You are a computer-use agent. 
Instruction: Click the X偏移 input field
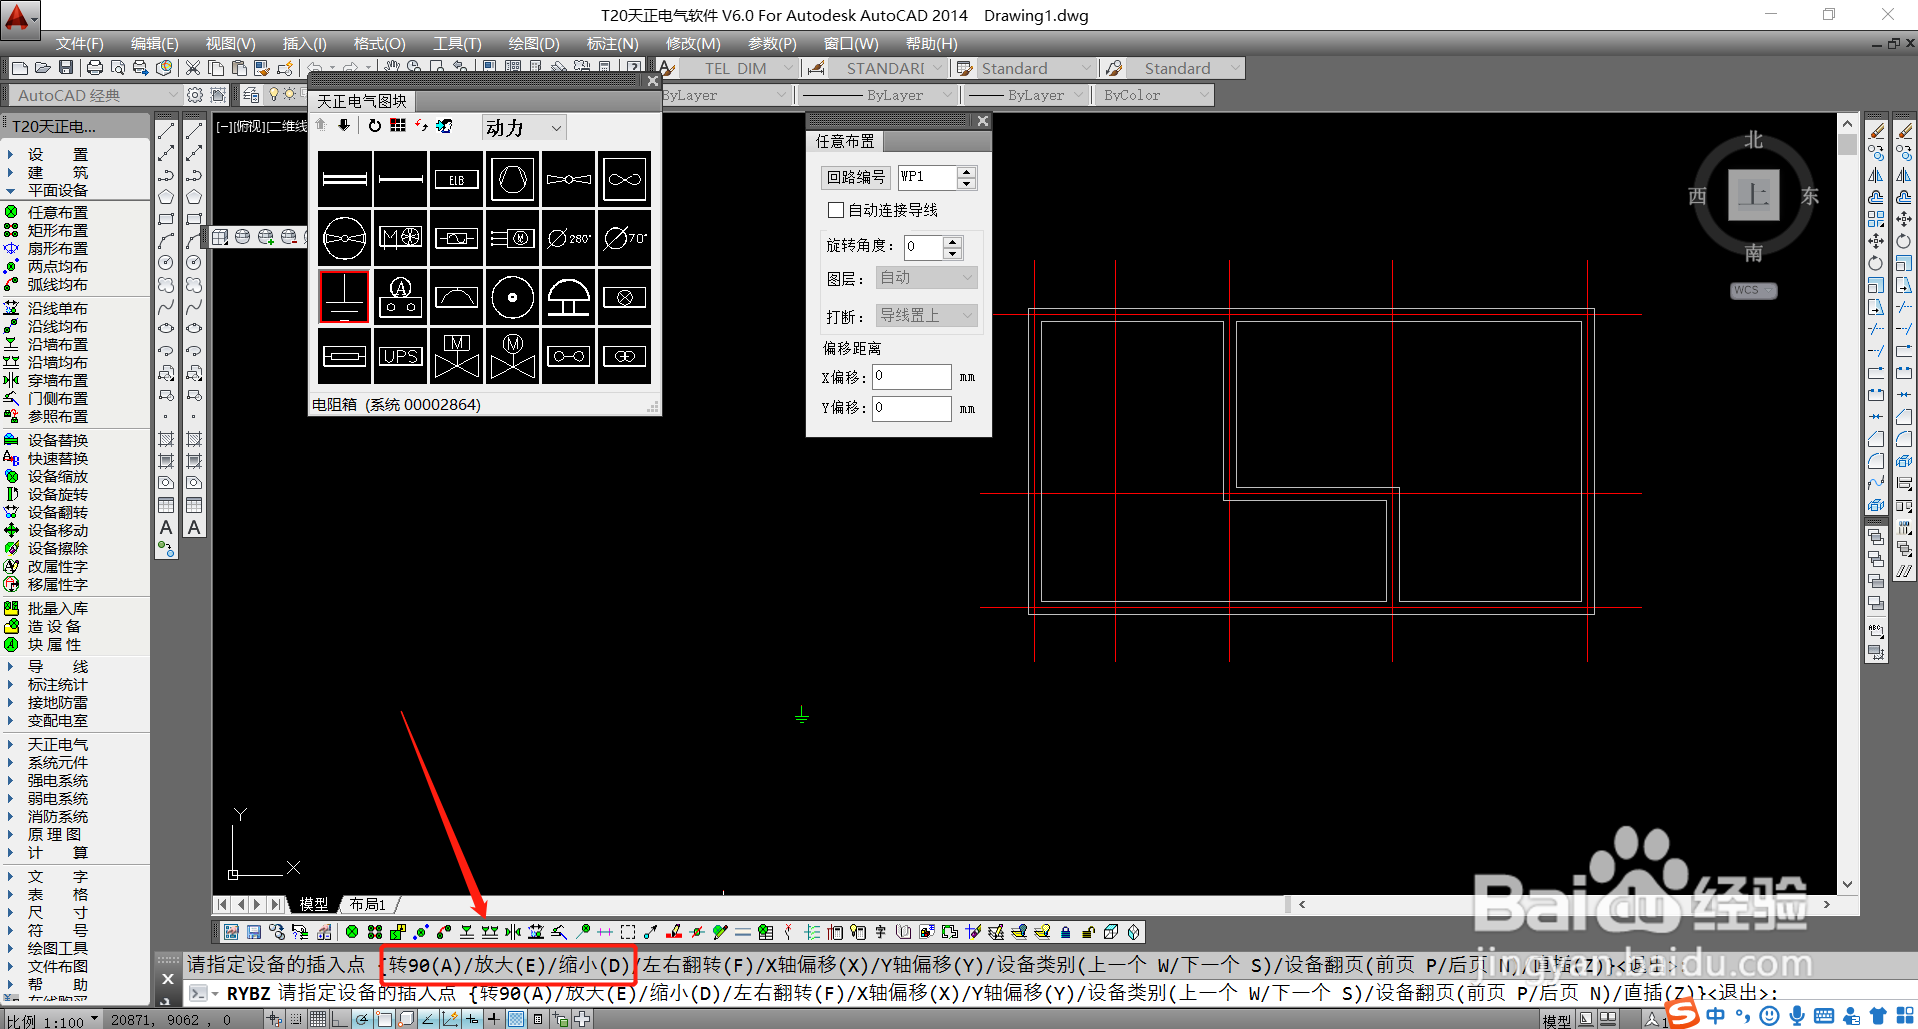tap(911, 376)
